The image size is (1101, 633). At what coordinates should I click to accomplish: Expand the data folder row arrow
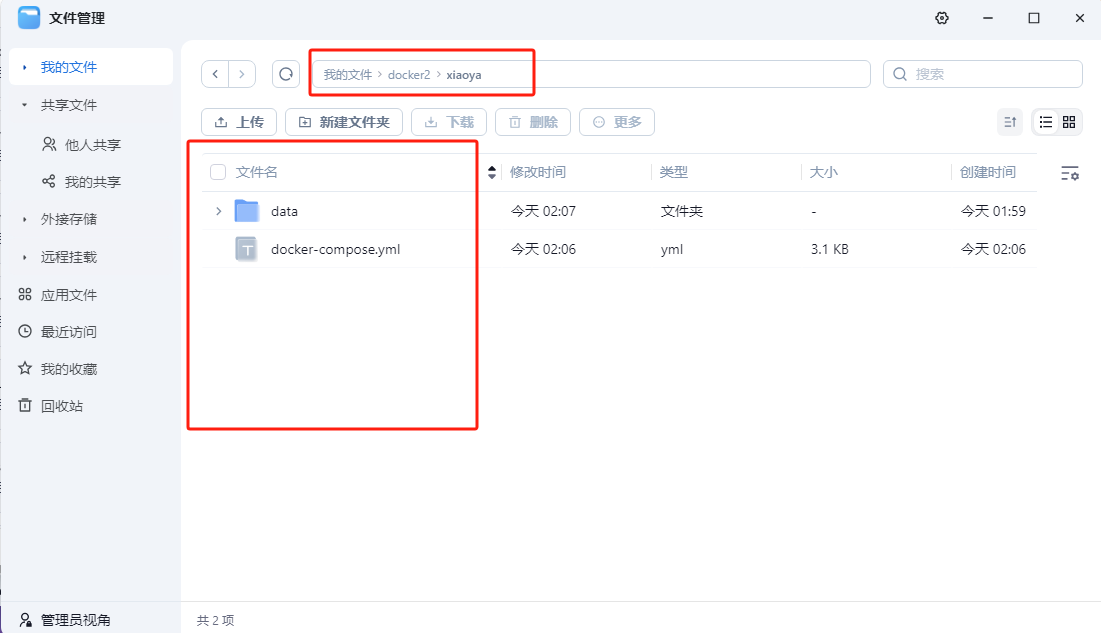pos(218,211)
